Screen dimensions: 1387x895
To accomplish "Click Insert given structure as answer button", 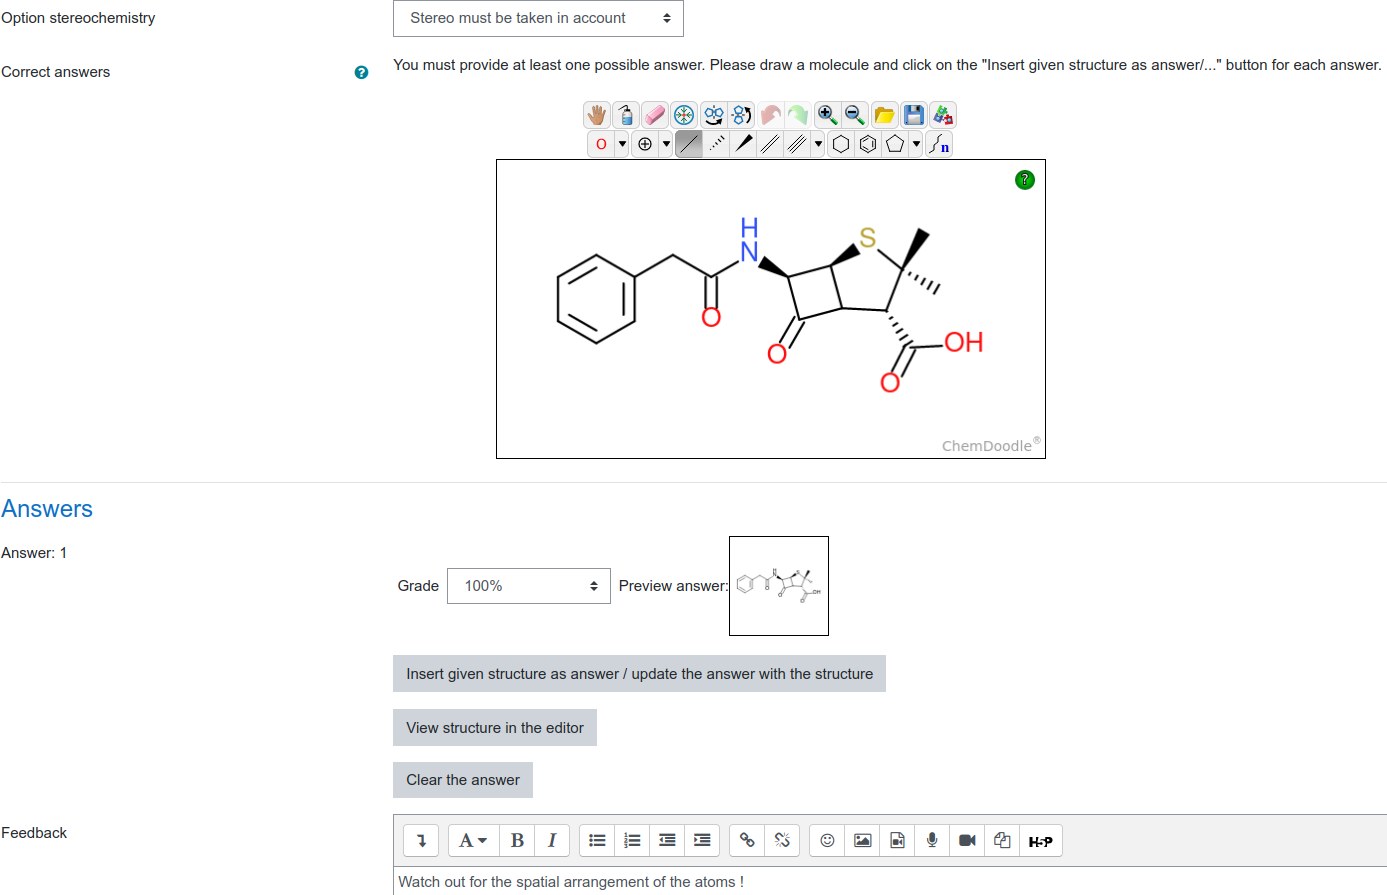I will [639, 674].
